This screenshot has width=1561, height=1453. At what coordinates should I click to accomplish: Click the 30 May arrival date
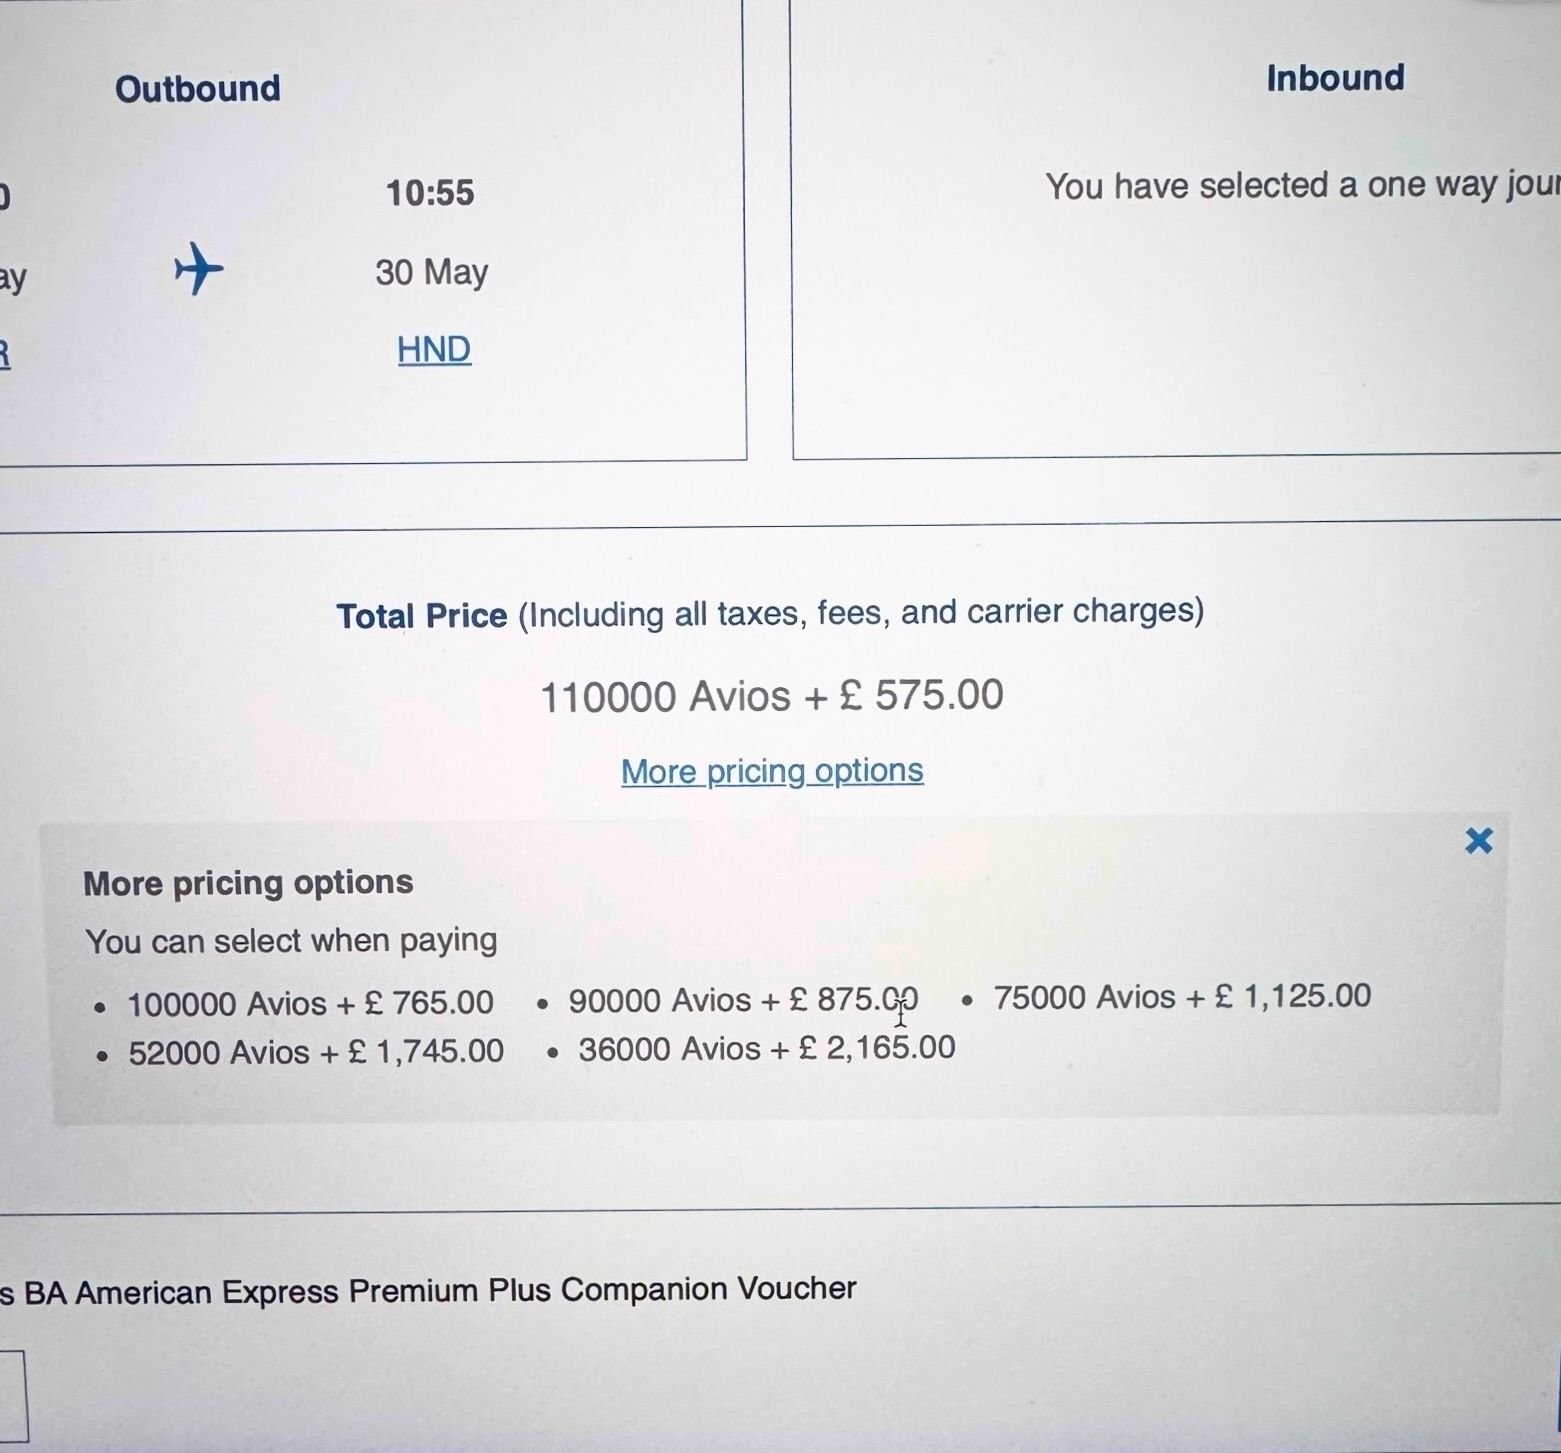431,272
